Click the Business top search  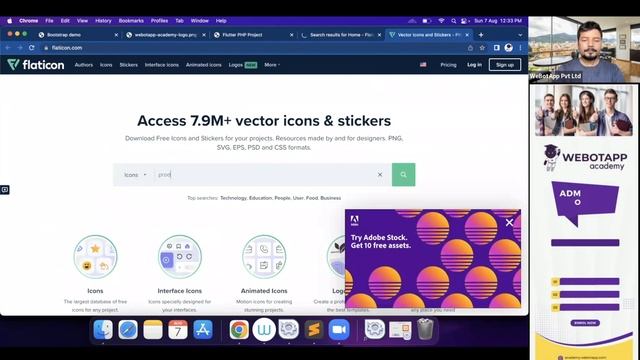[331, 198]
